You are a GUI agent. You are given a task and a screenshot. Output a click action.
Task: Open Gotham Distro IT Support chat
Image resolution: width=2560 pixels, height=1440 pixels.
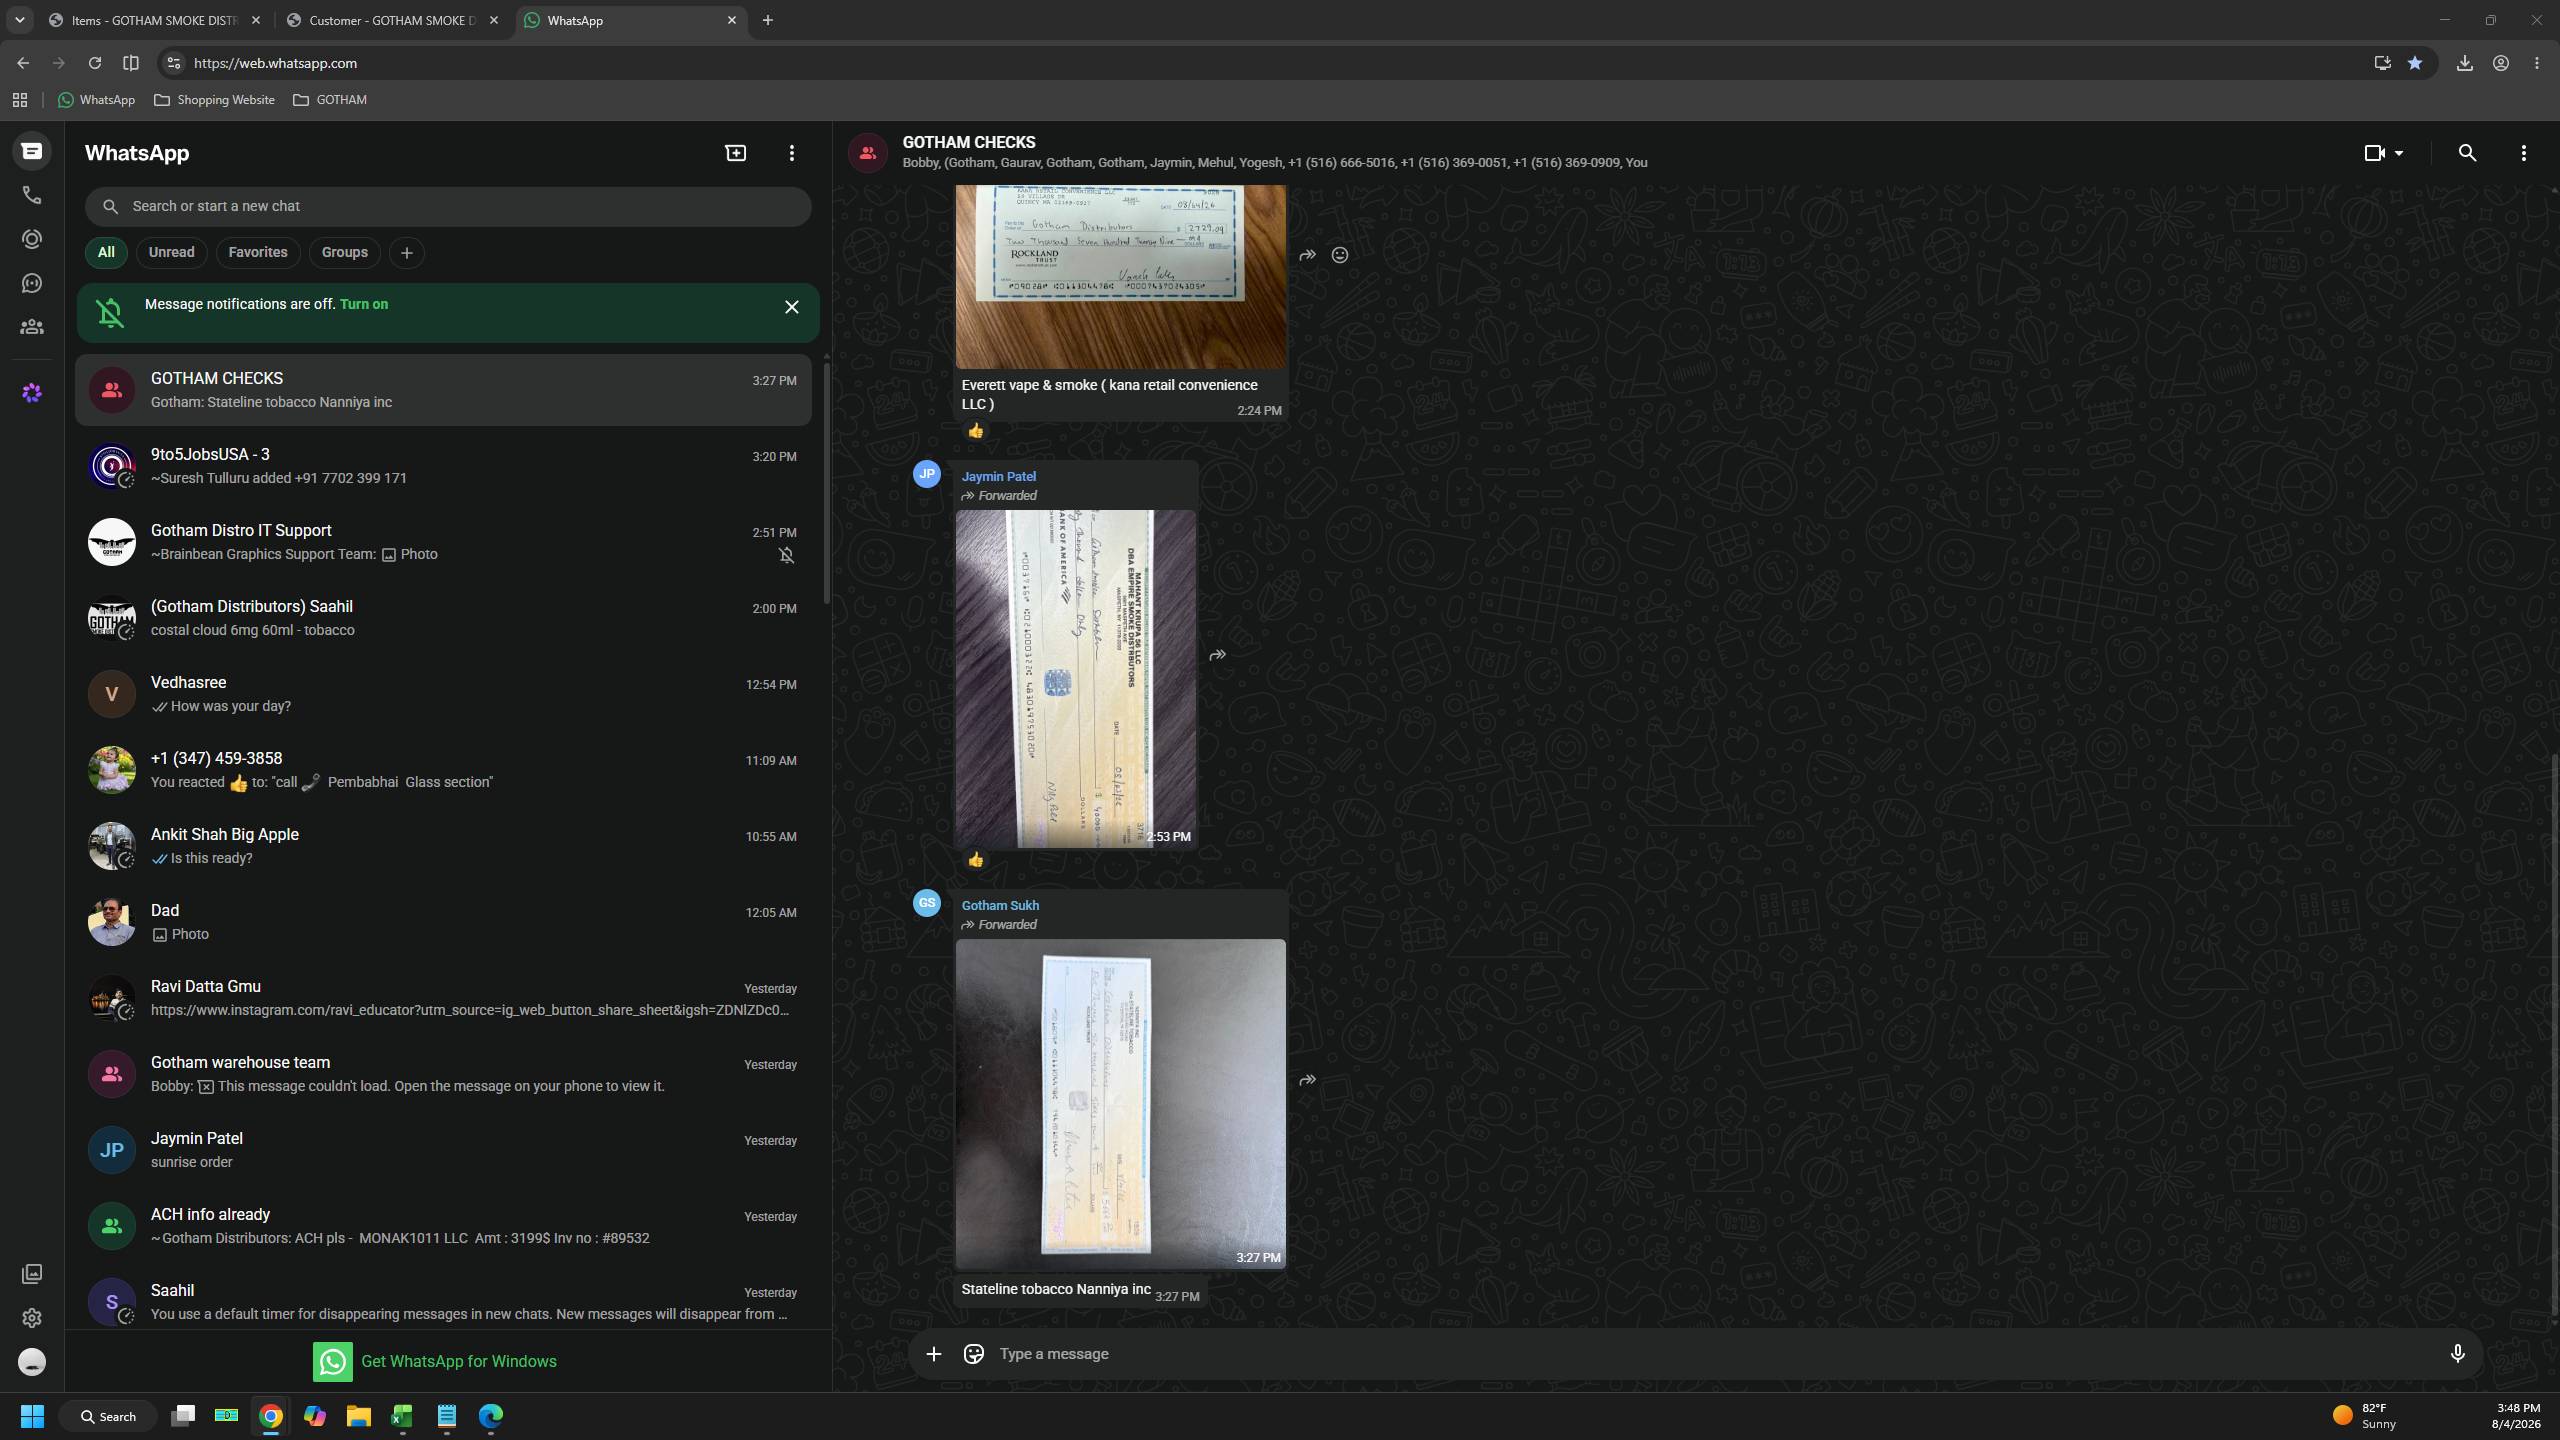(x=444, y=542)
